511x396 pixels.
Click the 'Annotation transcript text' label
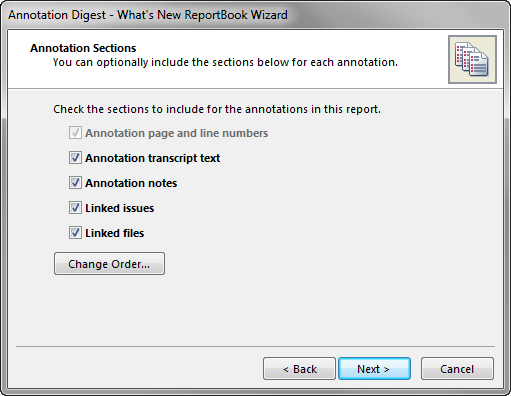[153, 158]
